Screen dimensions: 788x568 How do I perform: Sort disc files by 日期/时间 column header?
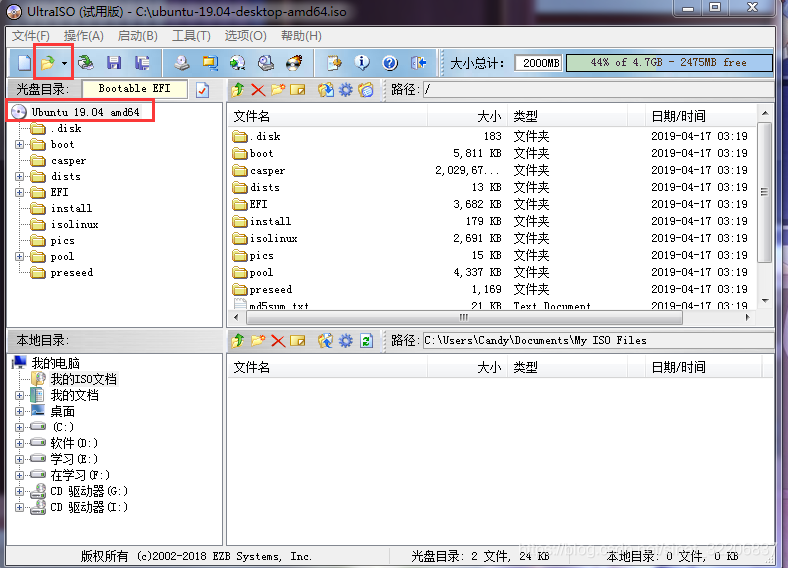701,117
